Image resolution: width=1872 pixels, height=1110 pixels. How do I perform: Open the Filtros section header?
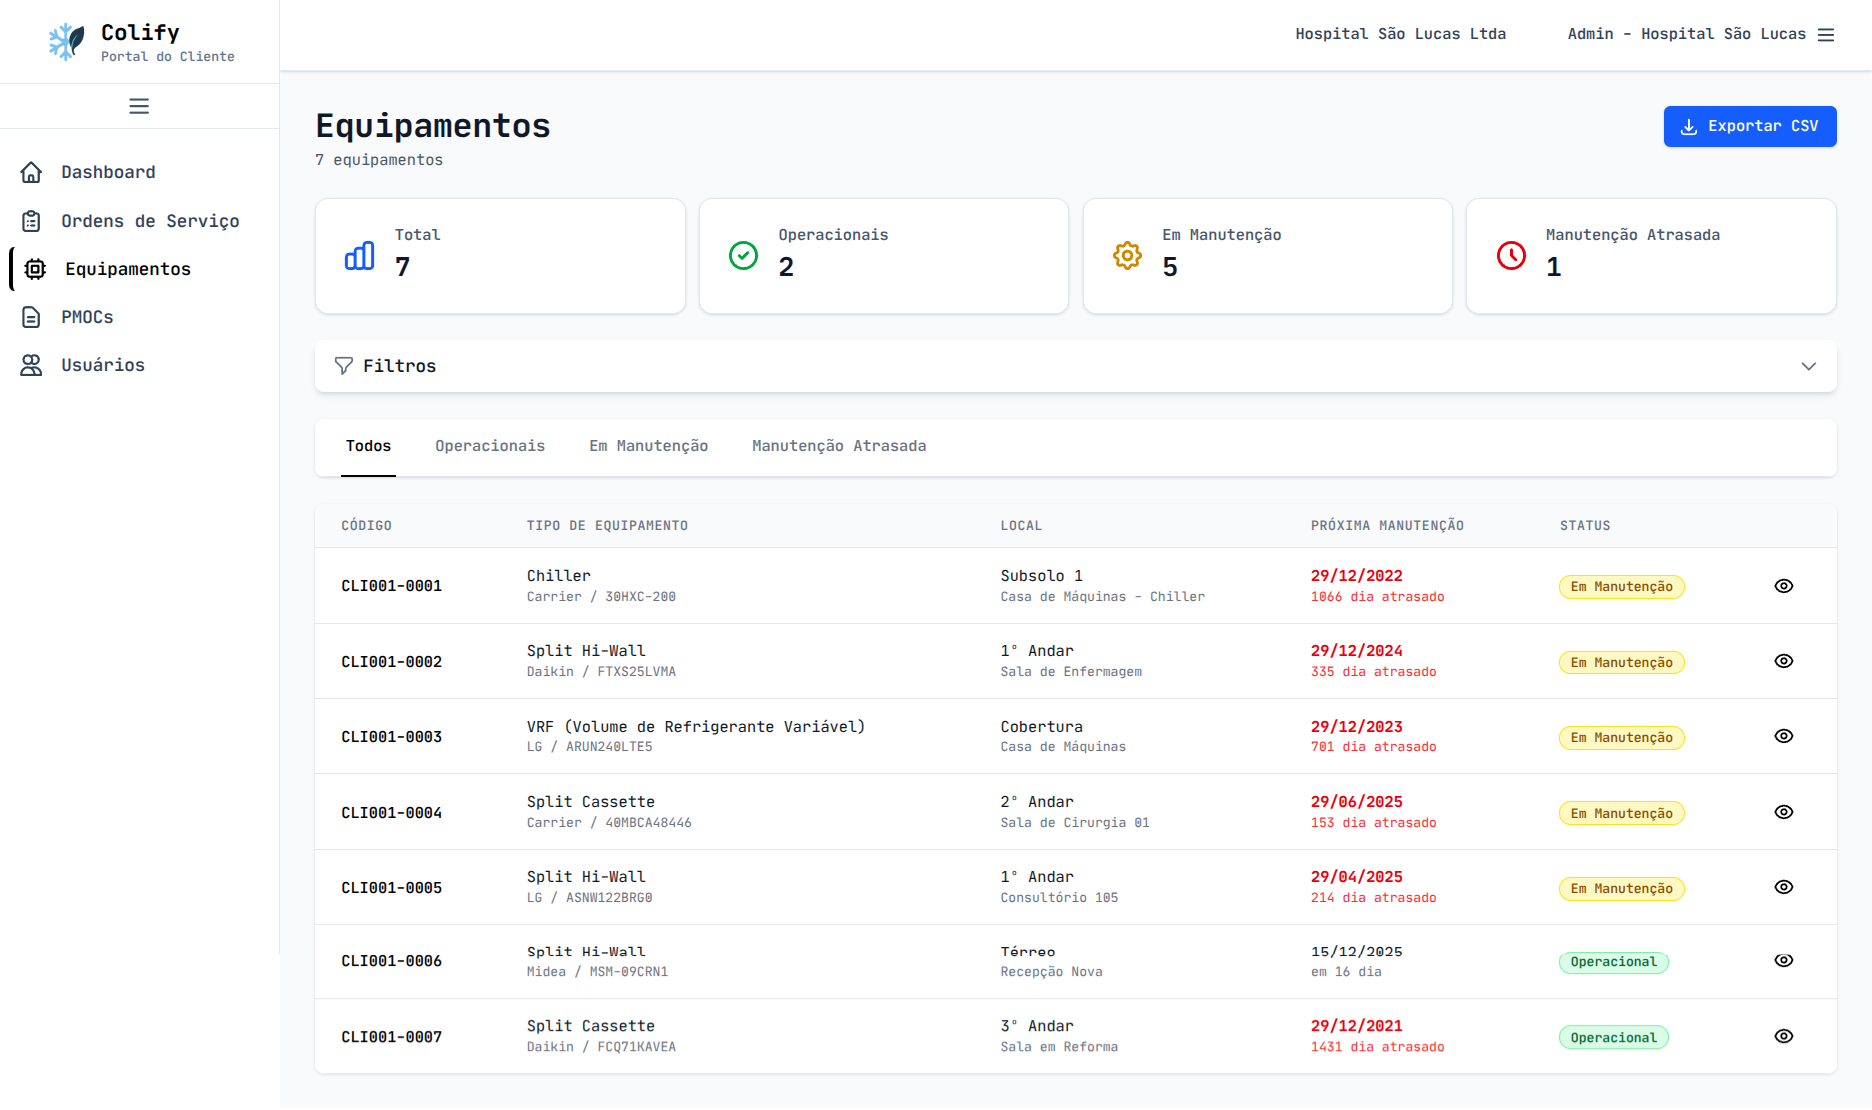pos(399,366)
